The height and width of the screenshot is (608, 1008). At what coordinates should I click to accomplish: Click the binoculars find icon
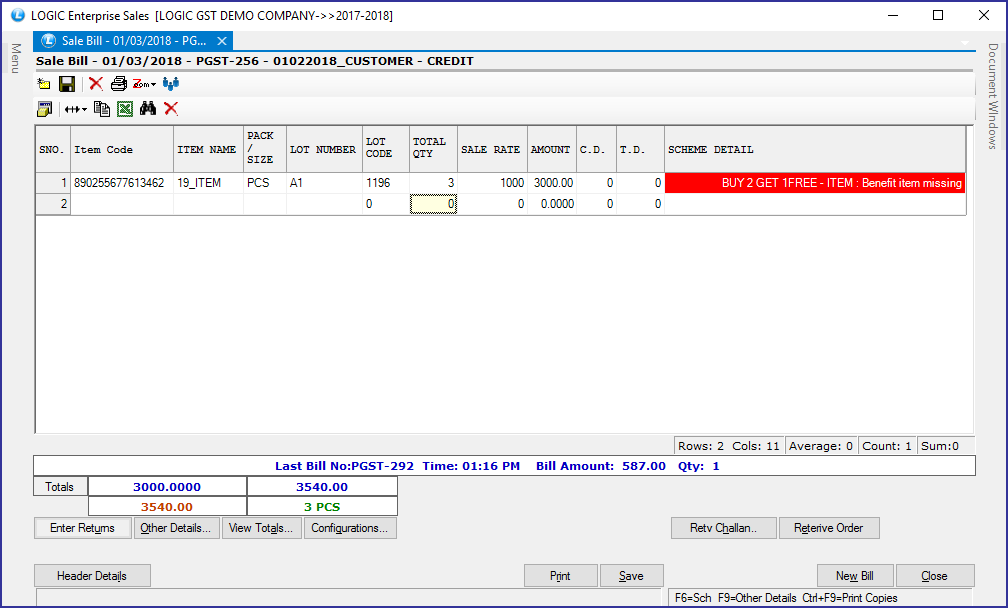pos(148,109)
